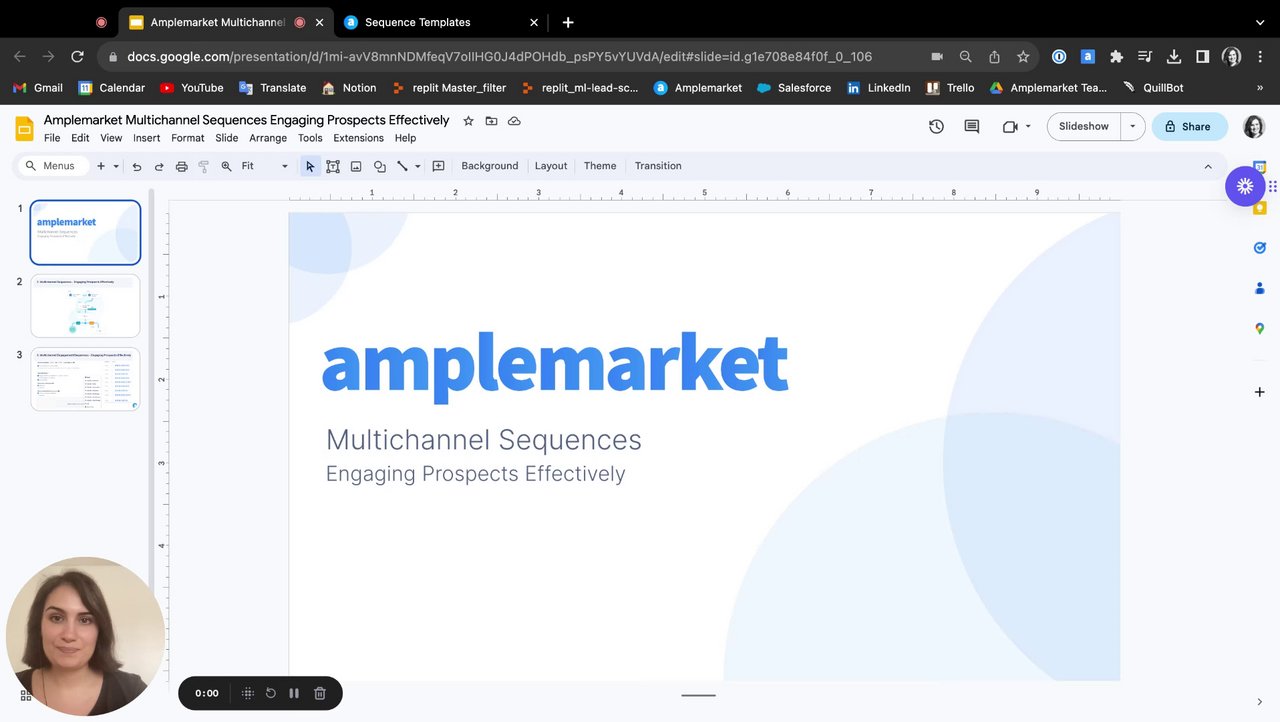Click the Zoom magnifier tool
The width and height of the screenshot is (1280, 722).
click(x=227, y=166)
